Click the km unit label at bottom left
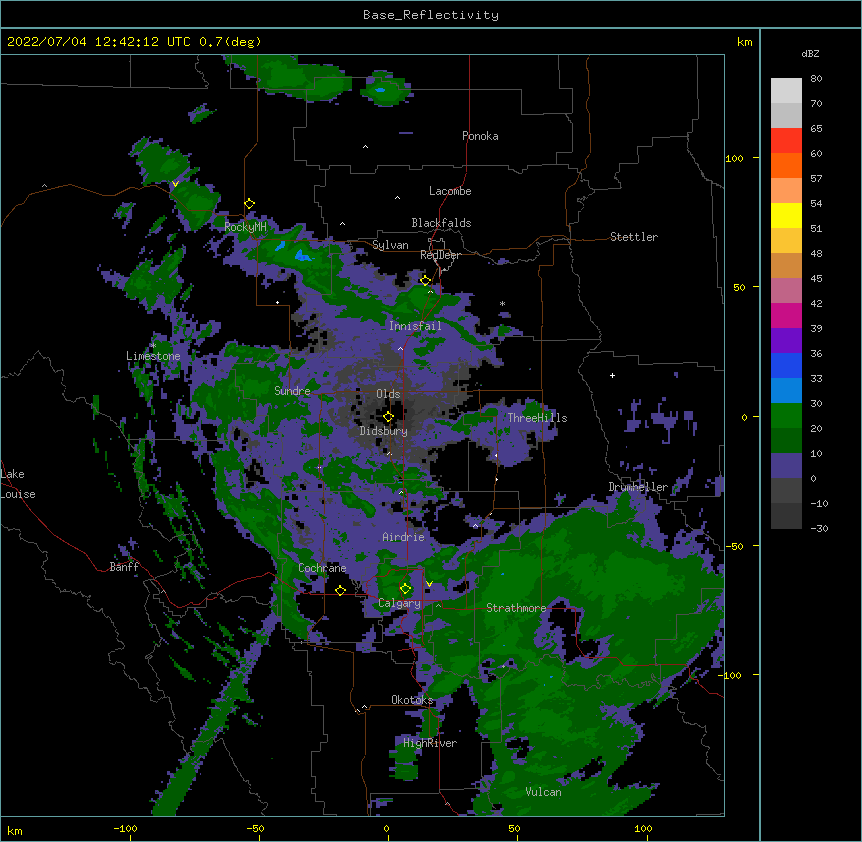 [x=15, y=830]
